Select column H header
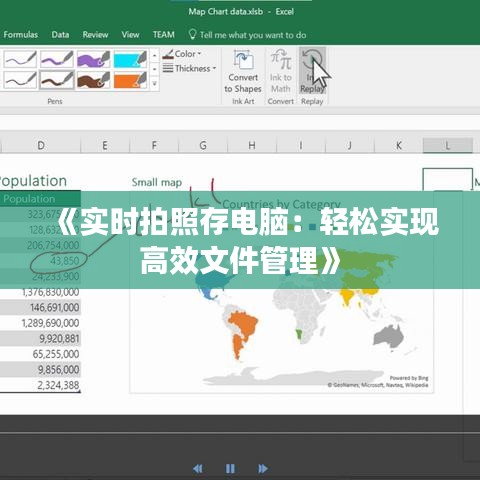This screenshot has height=480, width=480. tap(252, 145)
